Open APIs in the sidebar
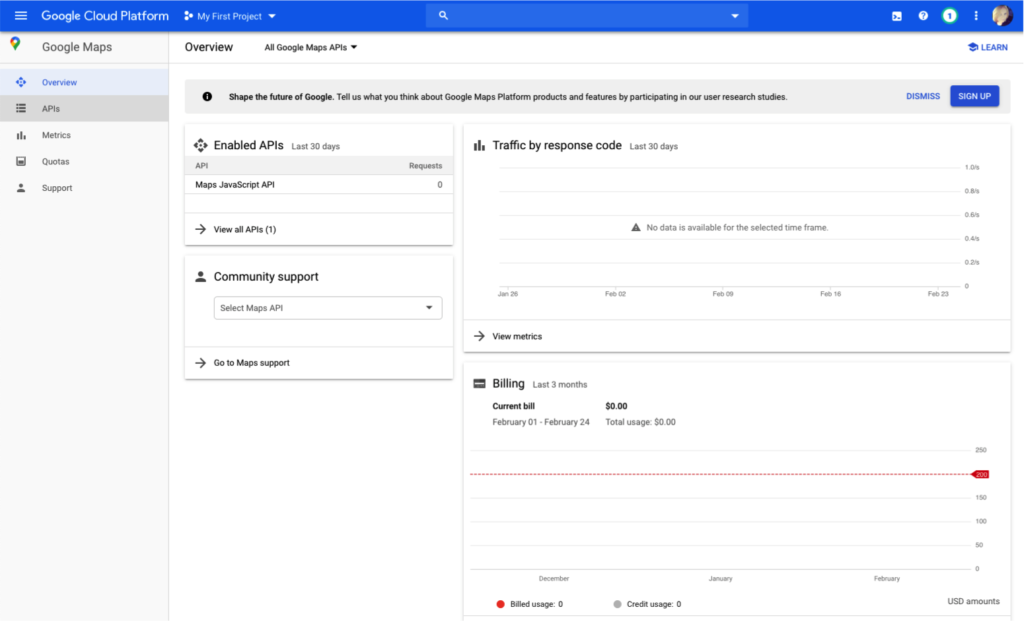This screenshot has height=622, width=1024. click(84, 108)
